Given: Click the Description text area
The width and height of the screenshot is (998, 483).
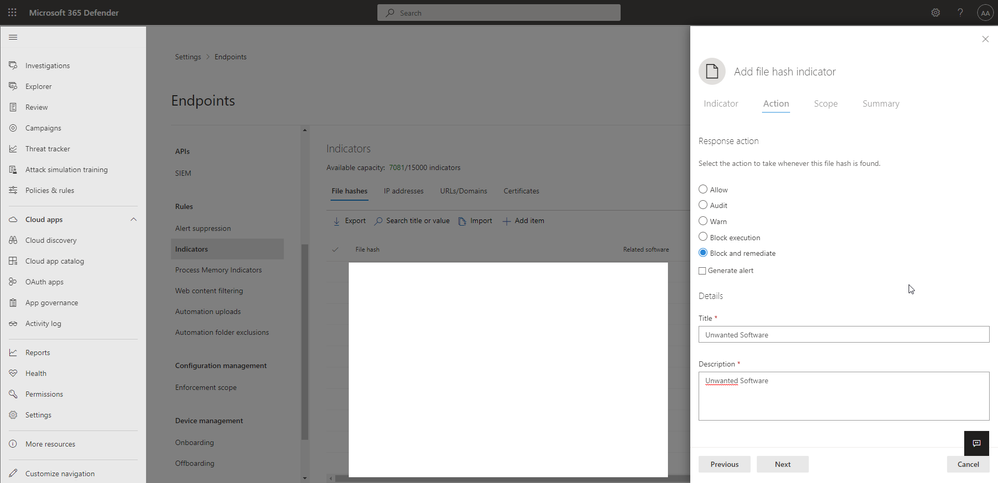Looking at the screenshot, I should coord(843,396).
